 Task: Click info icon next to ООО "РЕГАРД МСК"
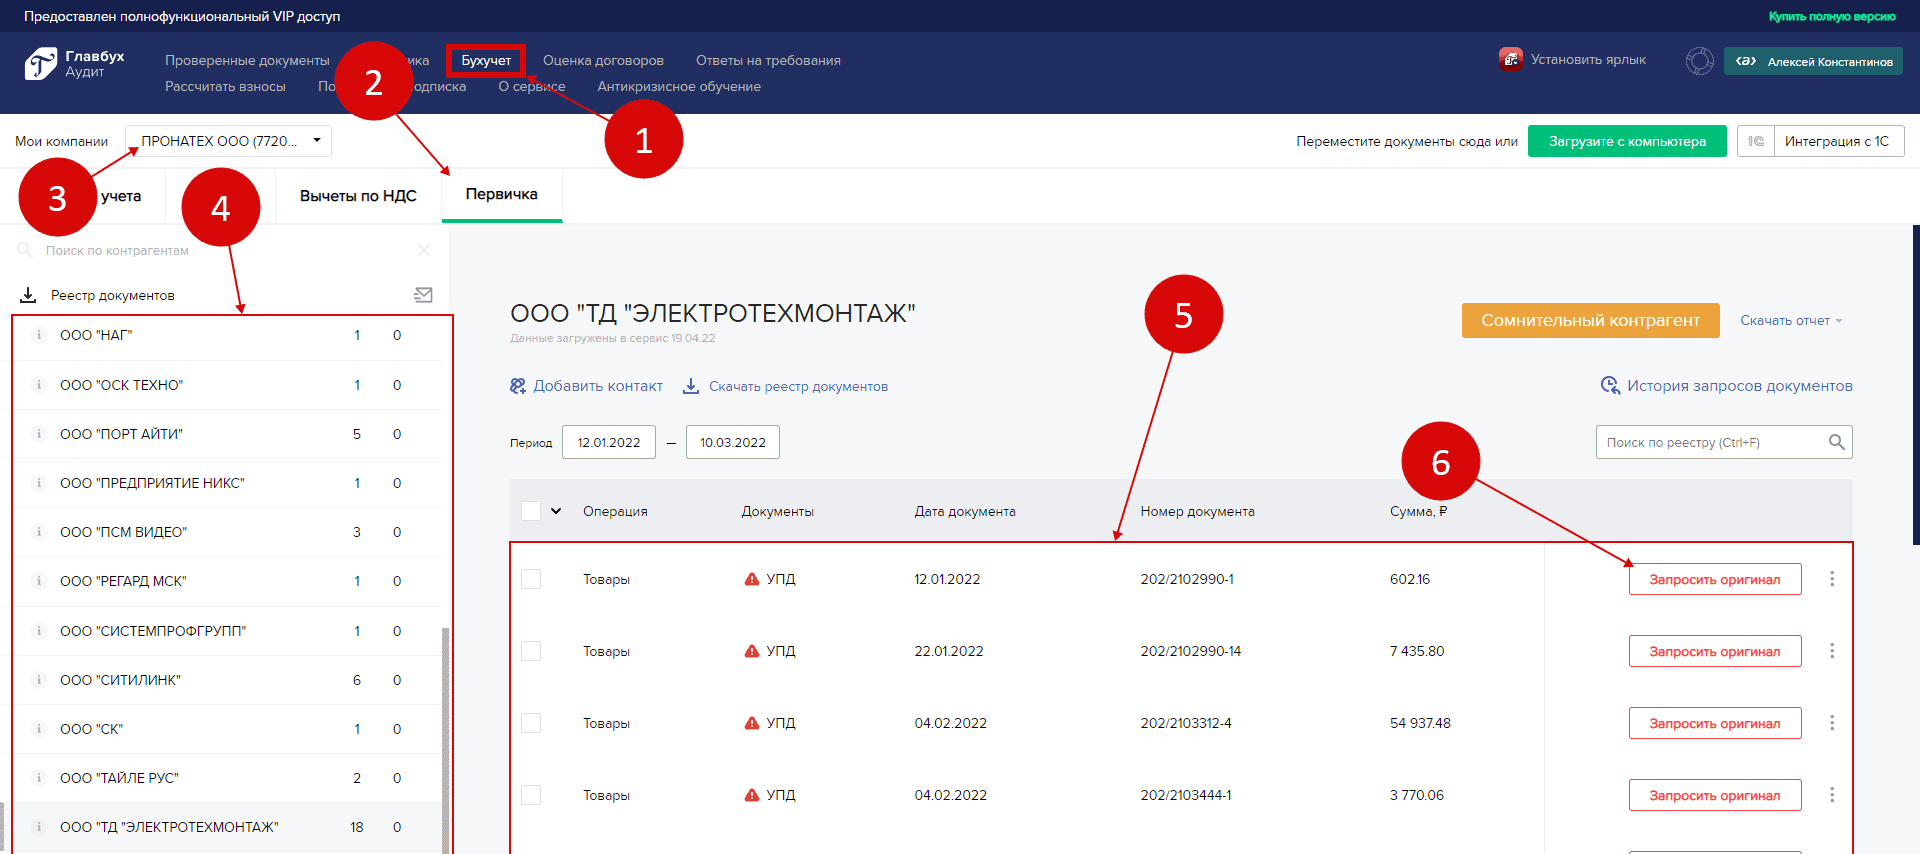point(39,581)
